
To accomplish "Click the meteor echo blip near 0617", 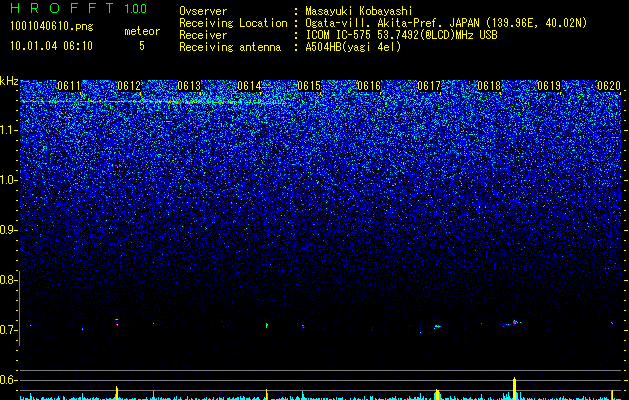I will coord(437,326).
